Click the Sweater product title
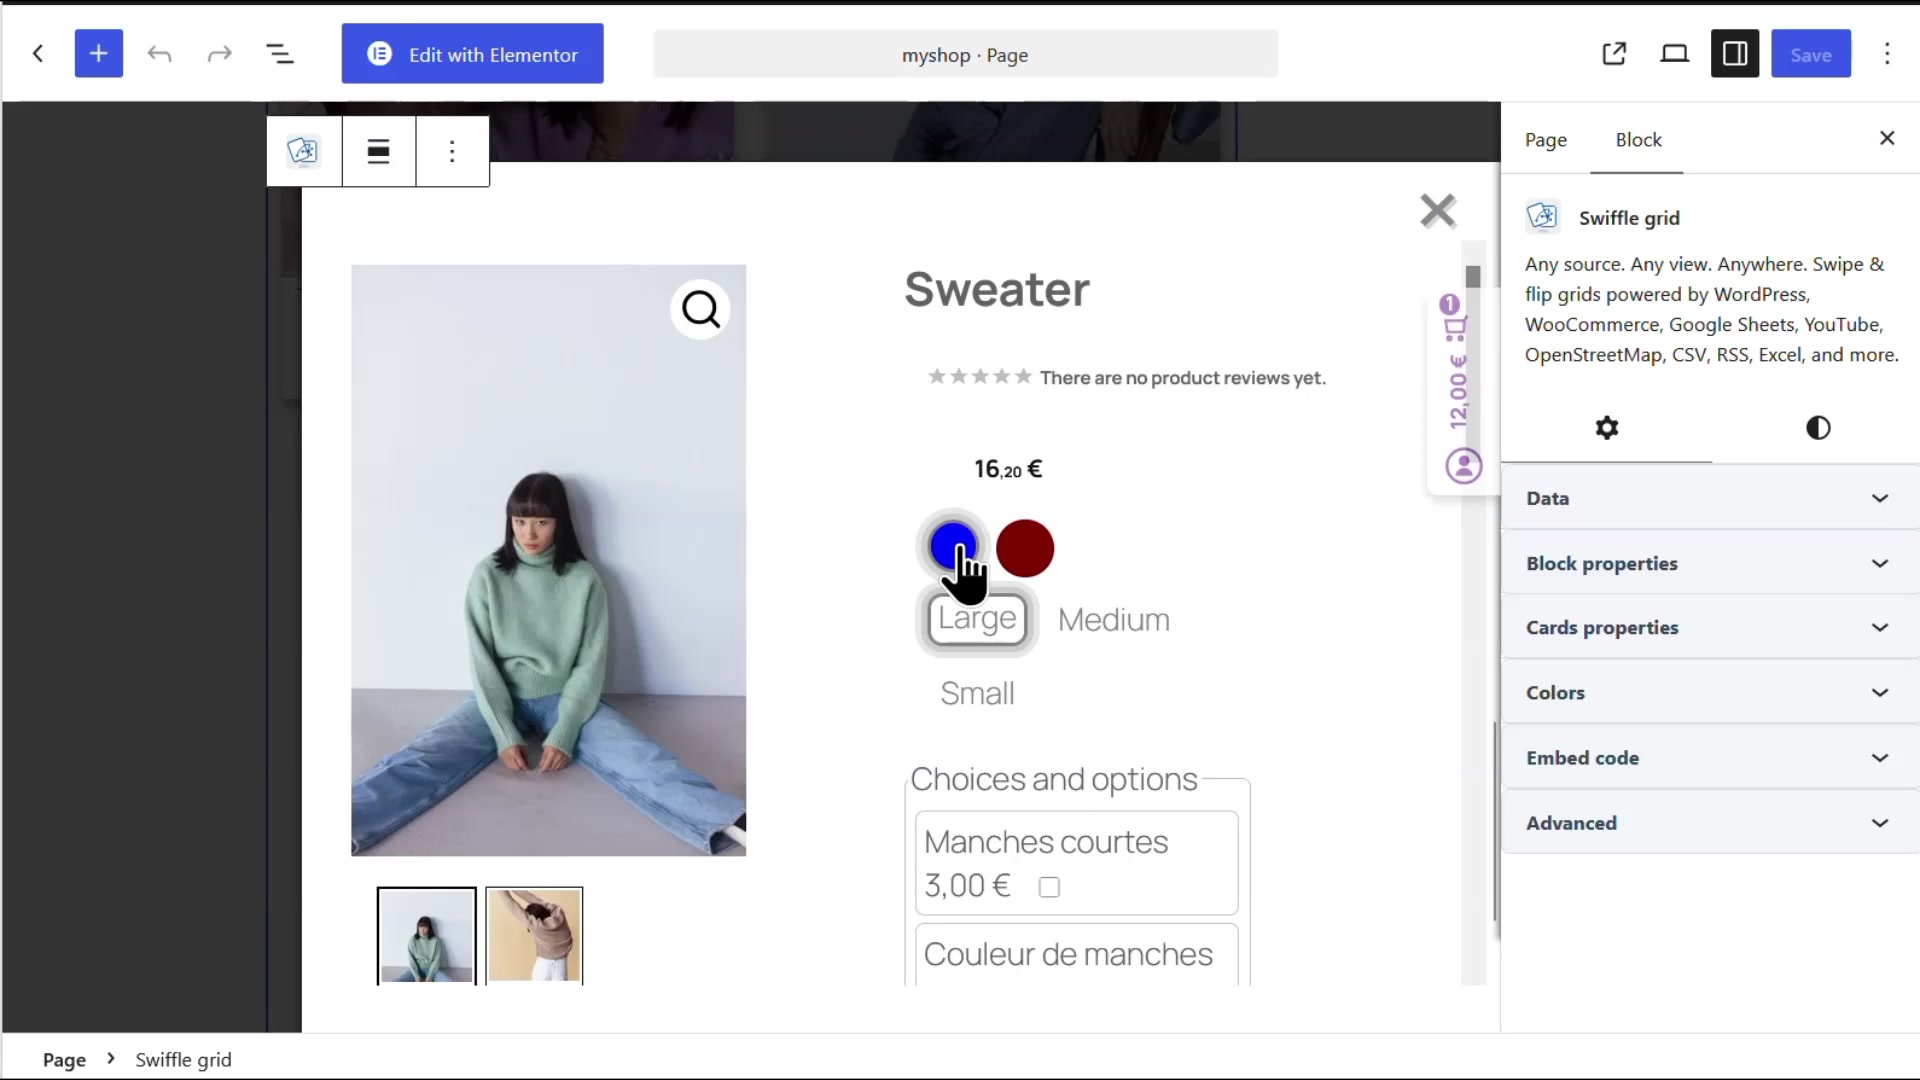1920x1080 pixels. [997, 289]
